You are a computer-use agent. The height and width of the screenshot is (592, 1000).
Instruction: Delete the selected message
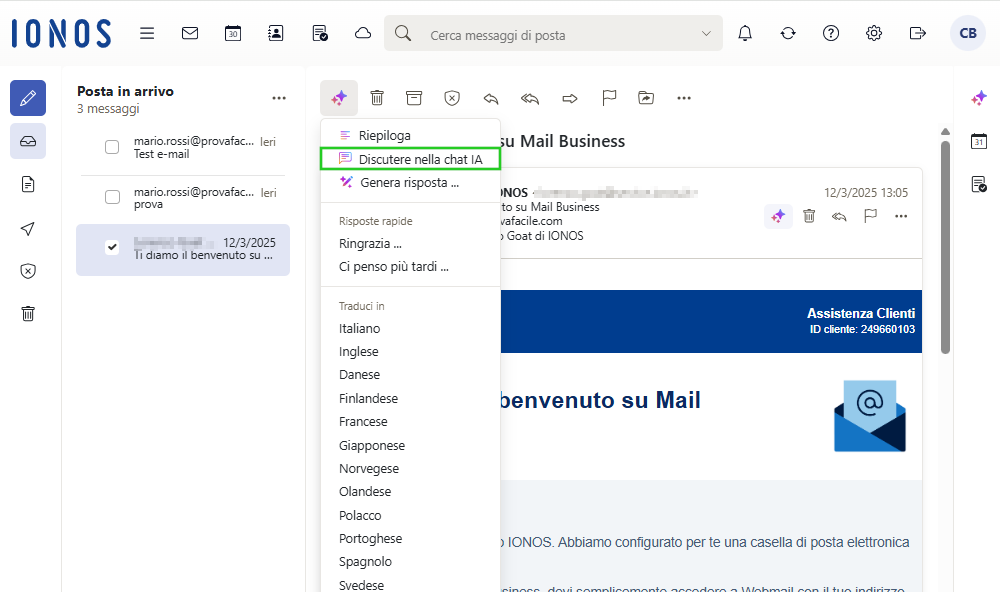pos(377,98)
